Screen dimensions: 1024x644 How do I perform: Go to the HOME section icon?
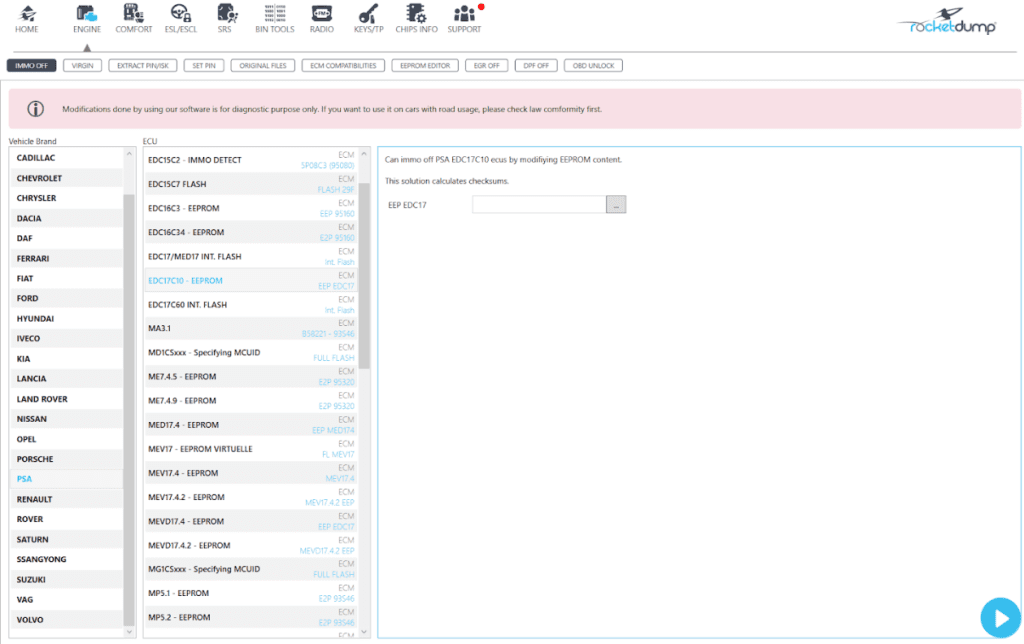(27, 19)
